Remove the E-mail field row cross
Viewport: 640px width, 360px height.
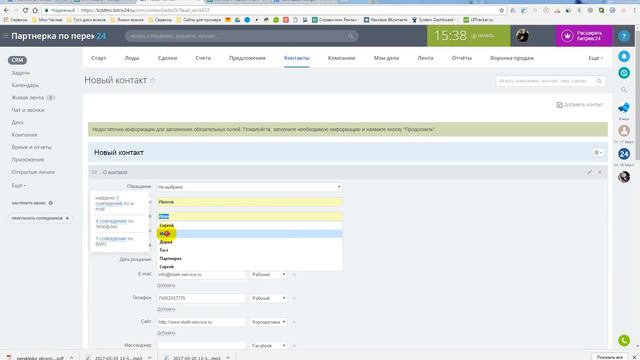coord(294,275)
